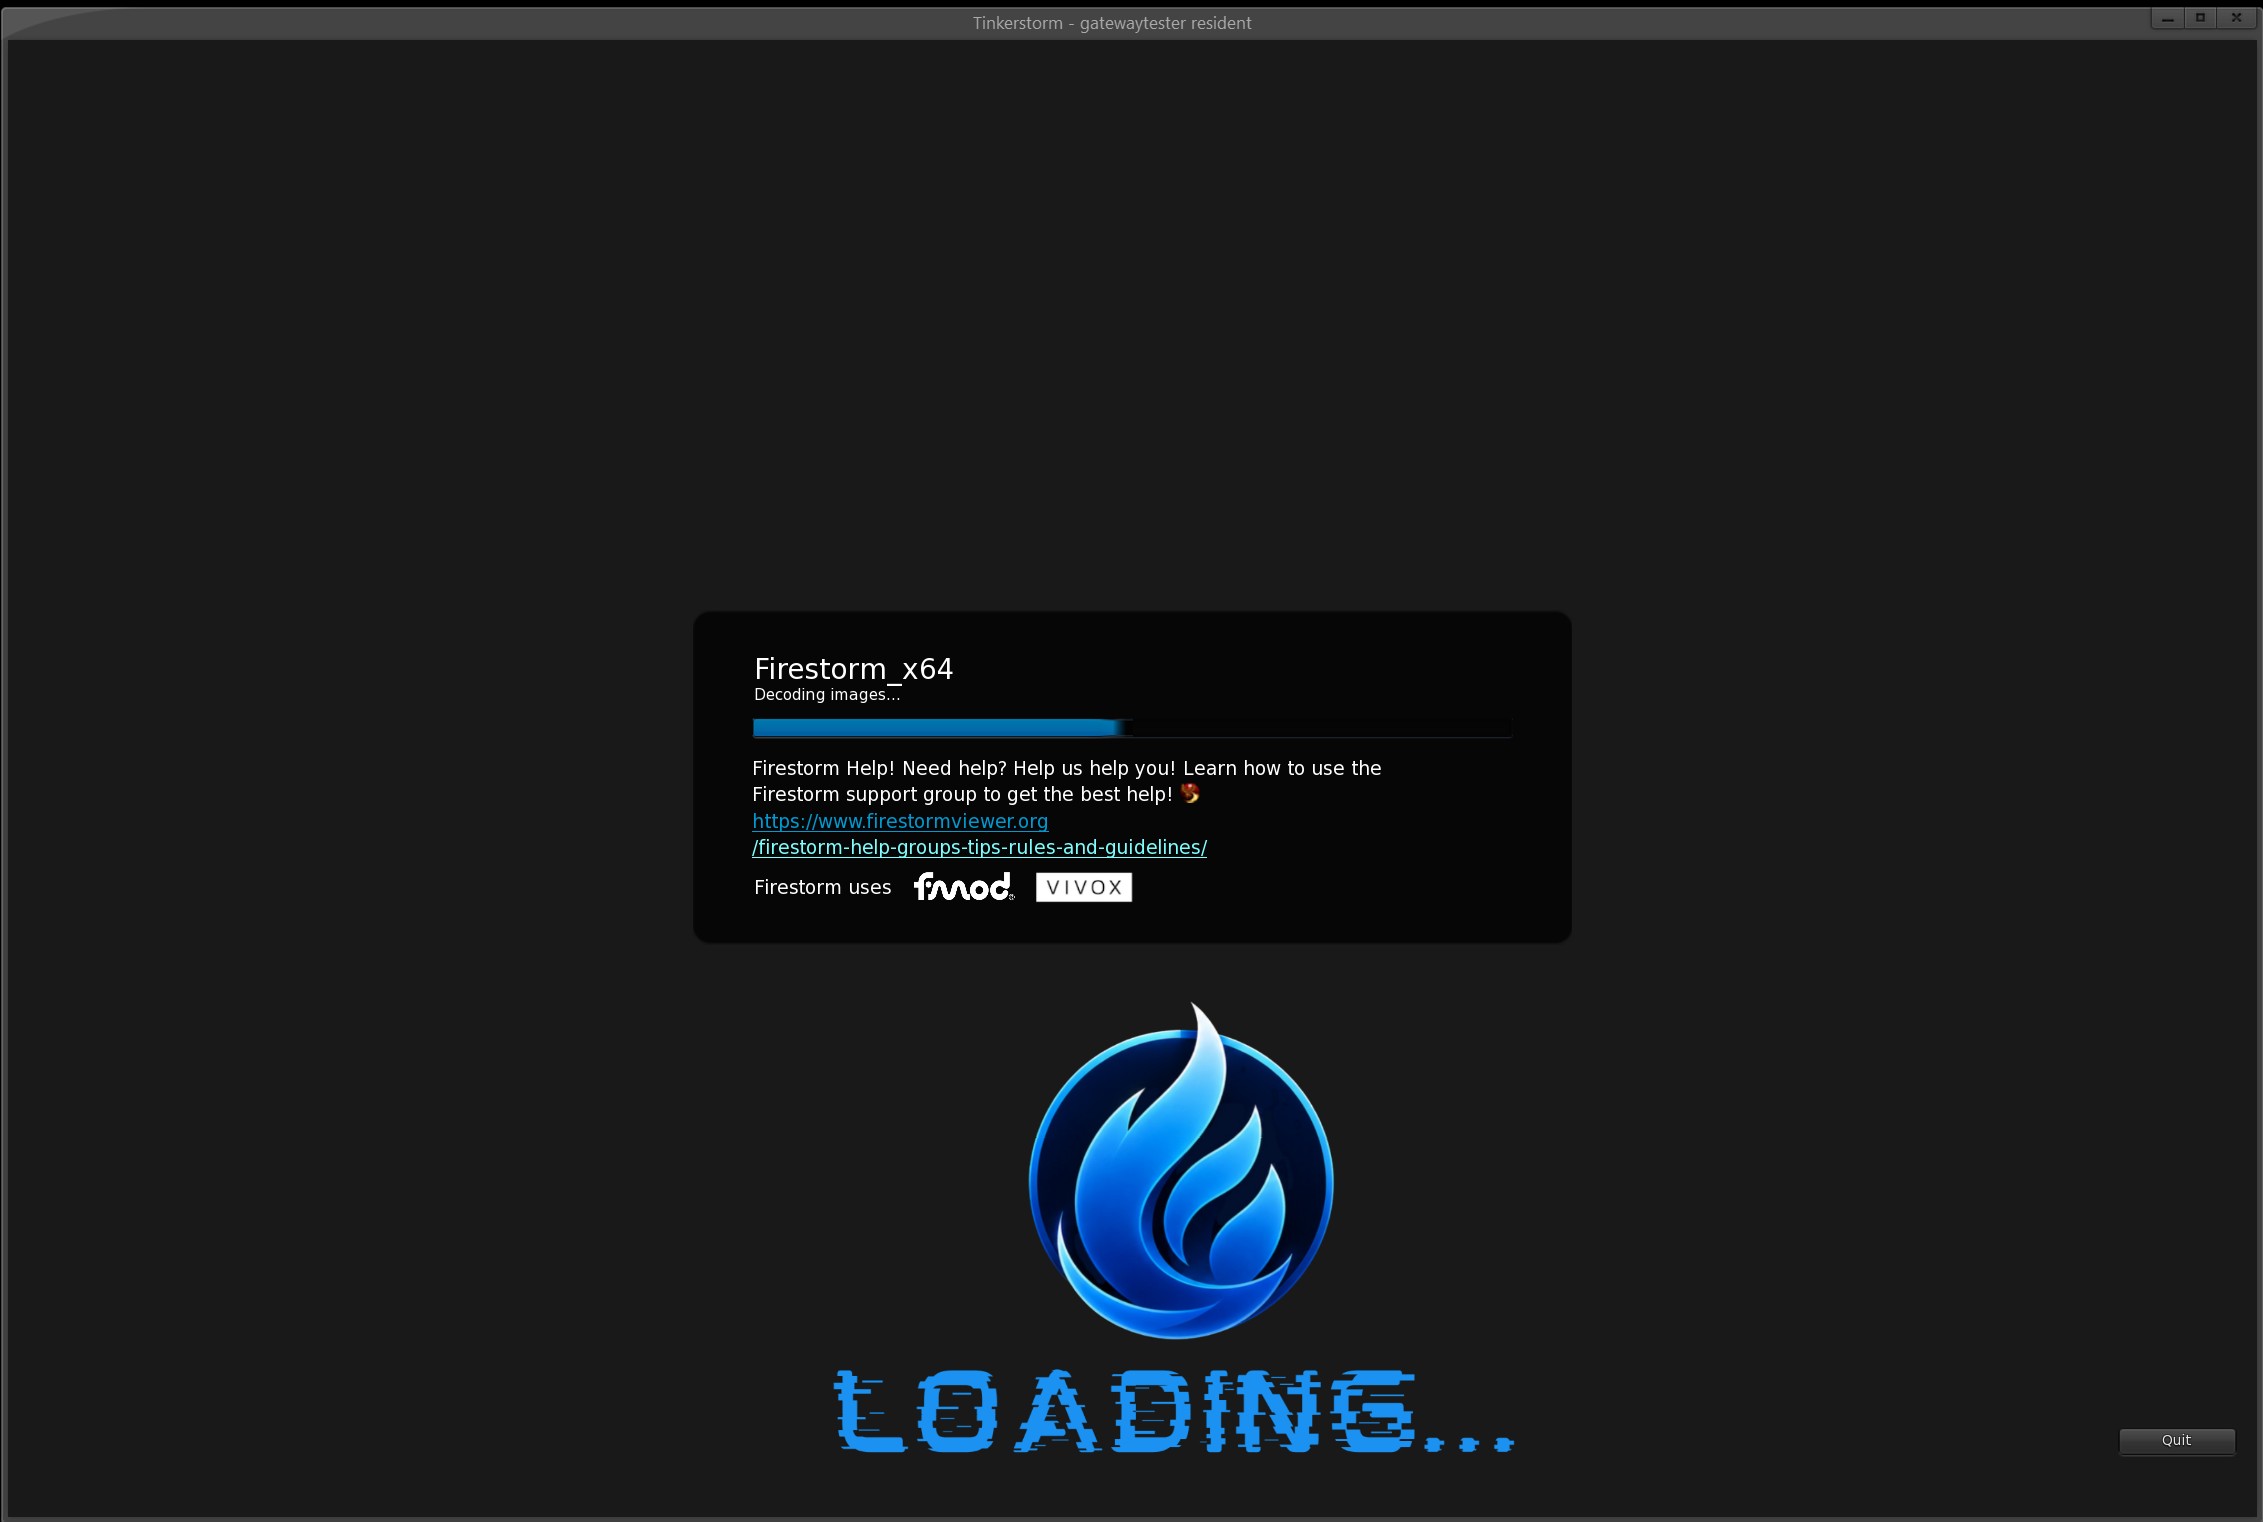Click the blue loading progress bar
The width and height of the screenshot is (2263, 1522).
click(1132, 728)
